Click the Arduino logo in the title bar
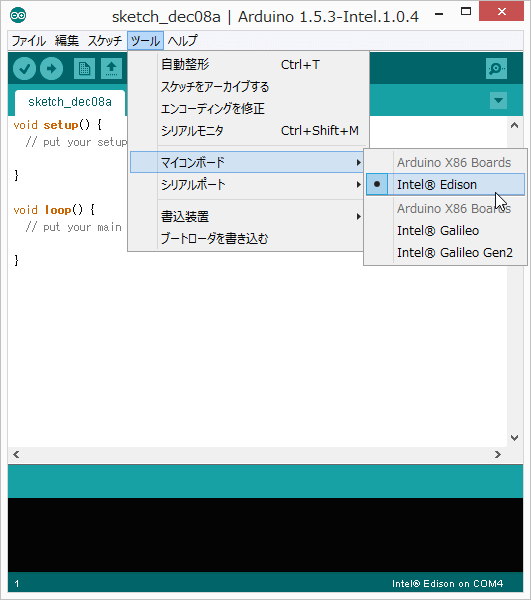The image size is (531, 600). 18,16
